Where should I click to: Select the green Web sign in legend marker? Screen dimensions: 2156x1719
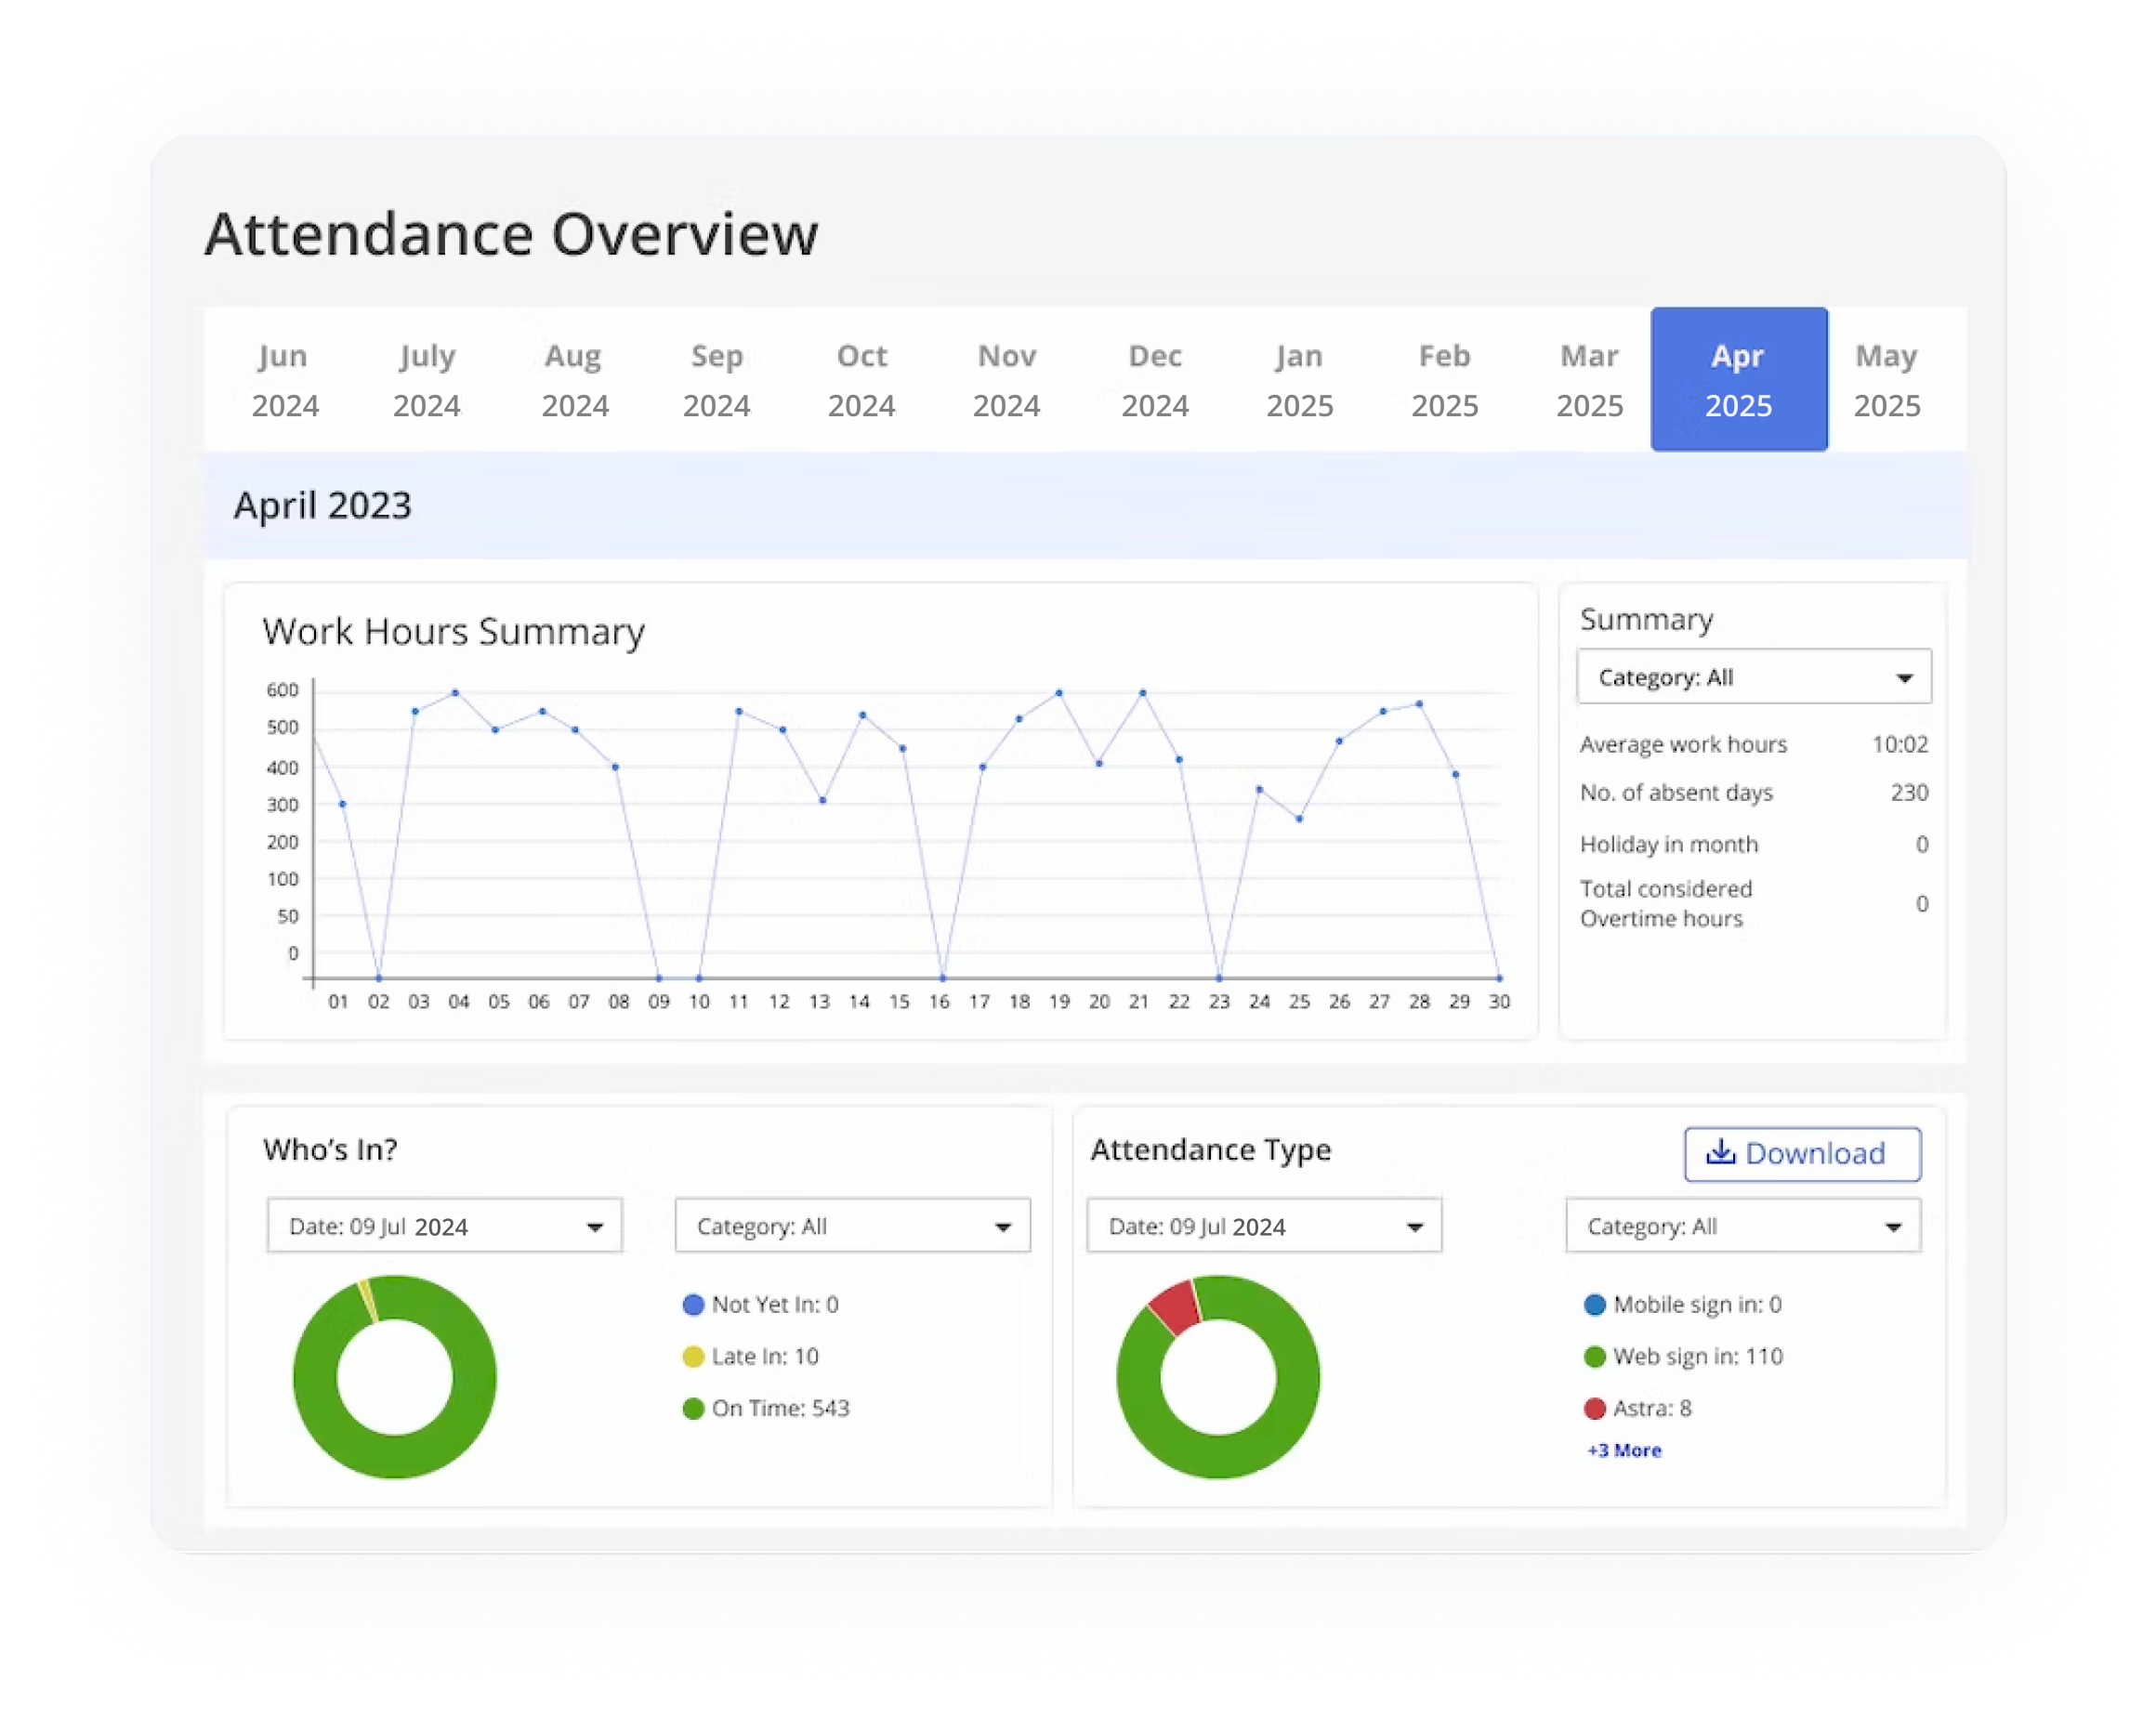click(1596, 1356)
